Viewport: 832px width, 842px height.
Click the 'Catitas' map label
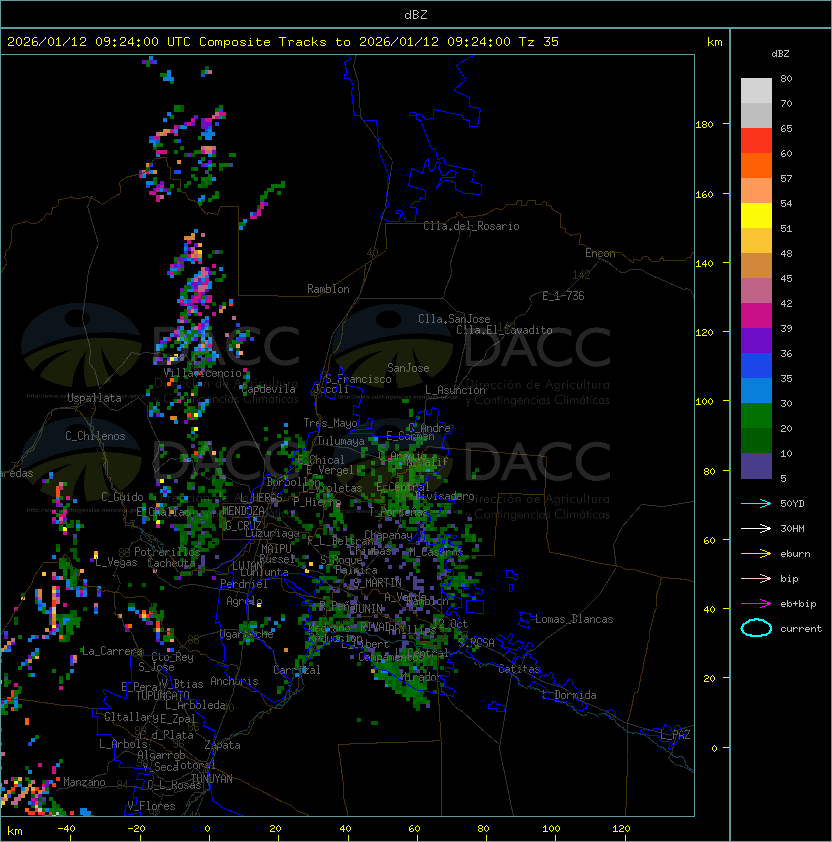tap(519, 669)
